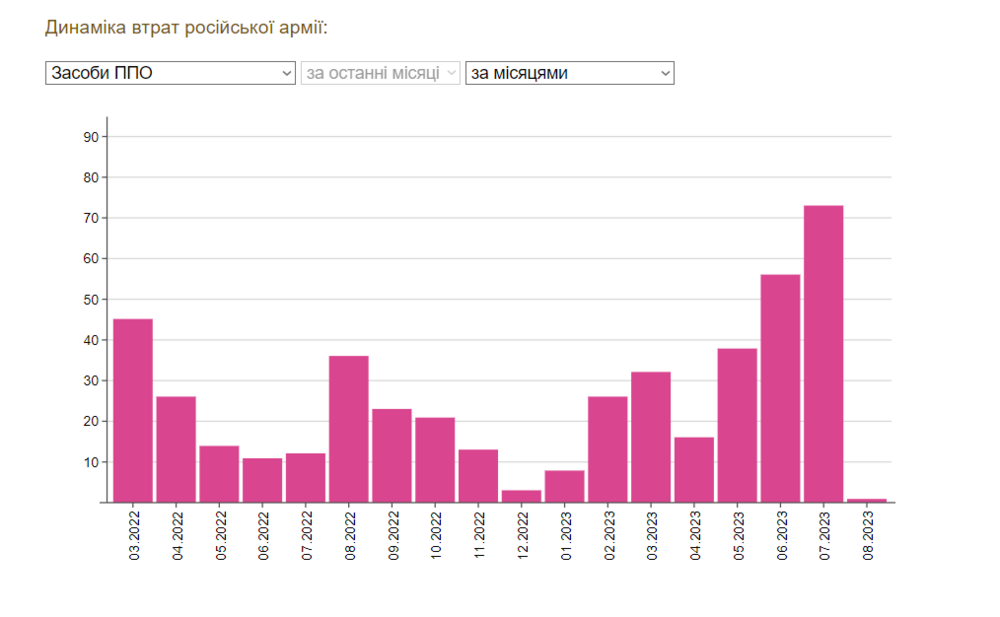
Task: Click the 07.2023 bar, the tallest
Action: [823, 354]
